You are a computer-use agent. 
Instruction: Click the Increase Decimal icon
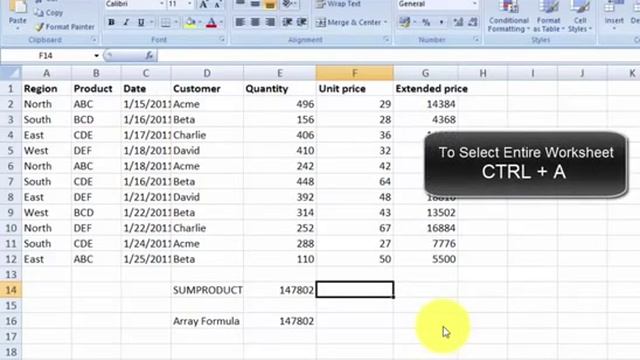(x=458, y=22)
